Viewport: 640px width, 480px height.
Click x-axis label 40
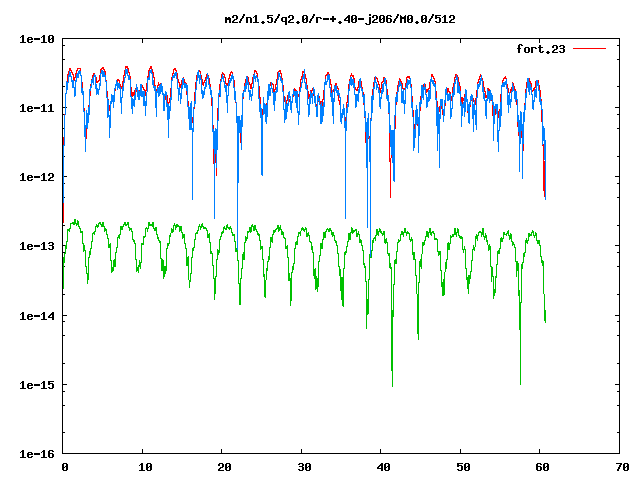pyautogui.click(x=383, y=467)
